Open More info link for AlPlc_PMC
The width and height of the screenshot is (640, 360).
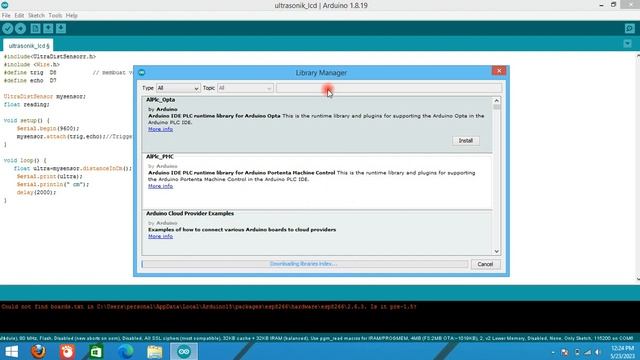point(160,186)
